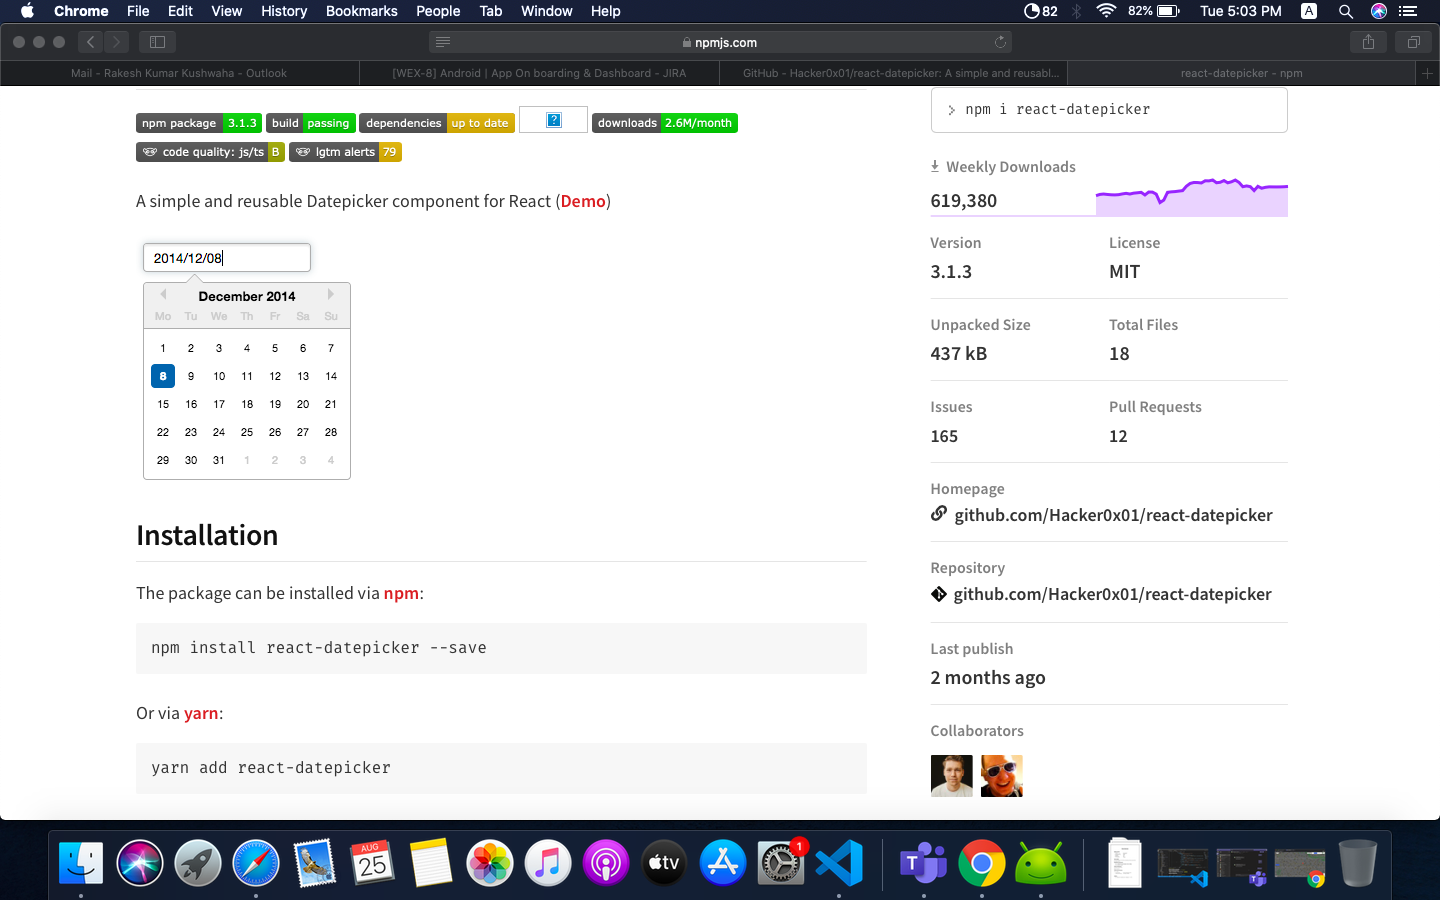This screenshot has height=900, width=1440.
Task: Open Android green robot app in dock
Action: tap(1040, 862)
